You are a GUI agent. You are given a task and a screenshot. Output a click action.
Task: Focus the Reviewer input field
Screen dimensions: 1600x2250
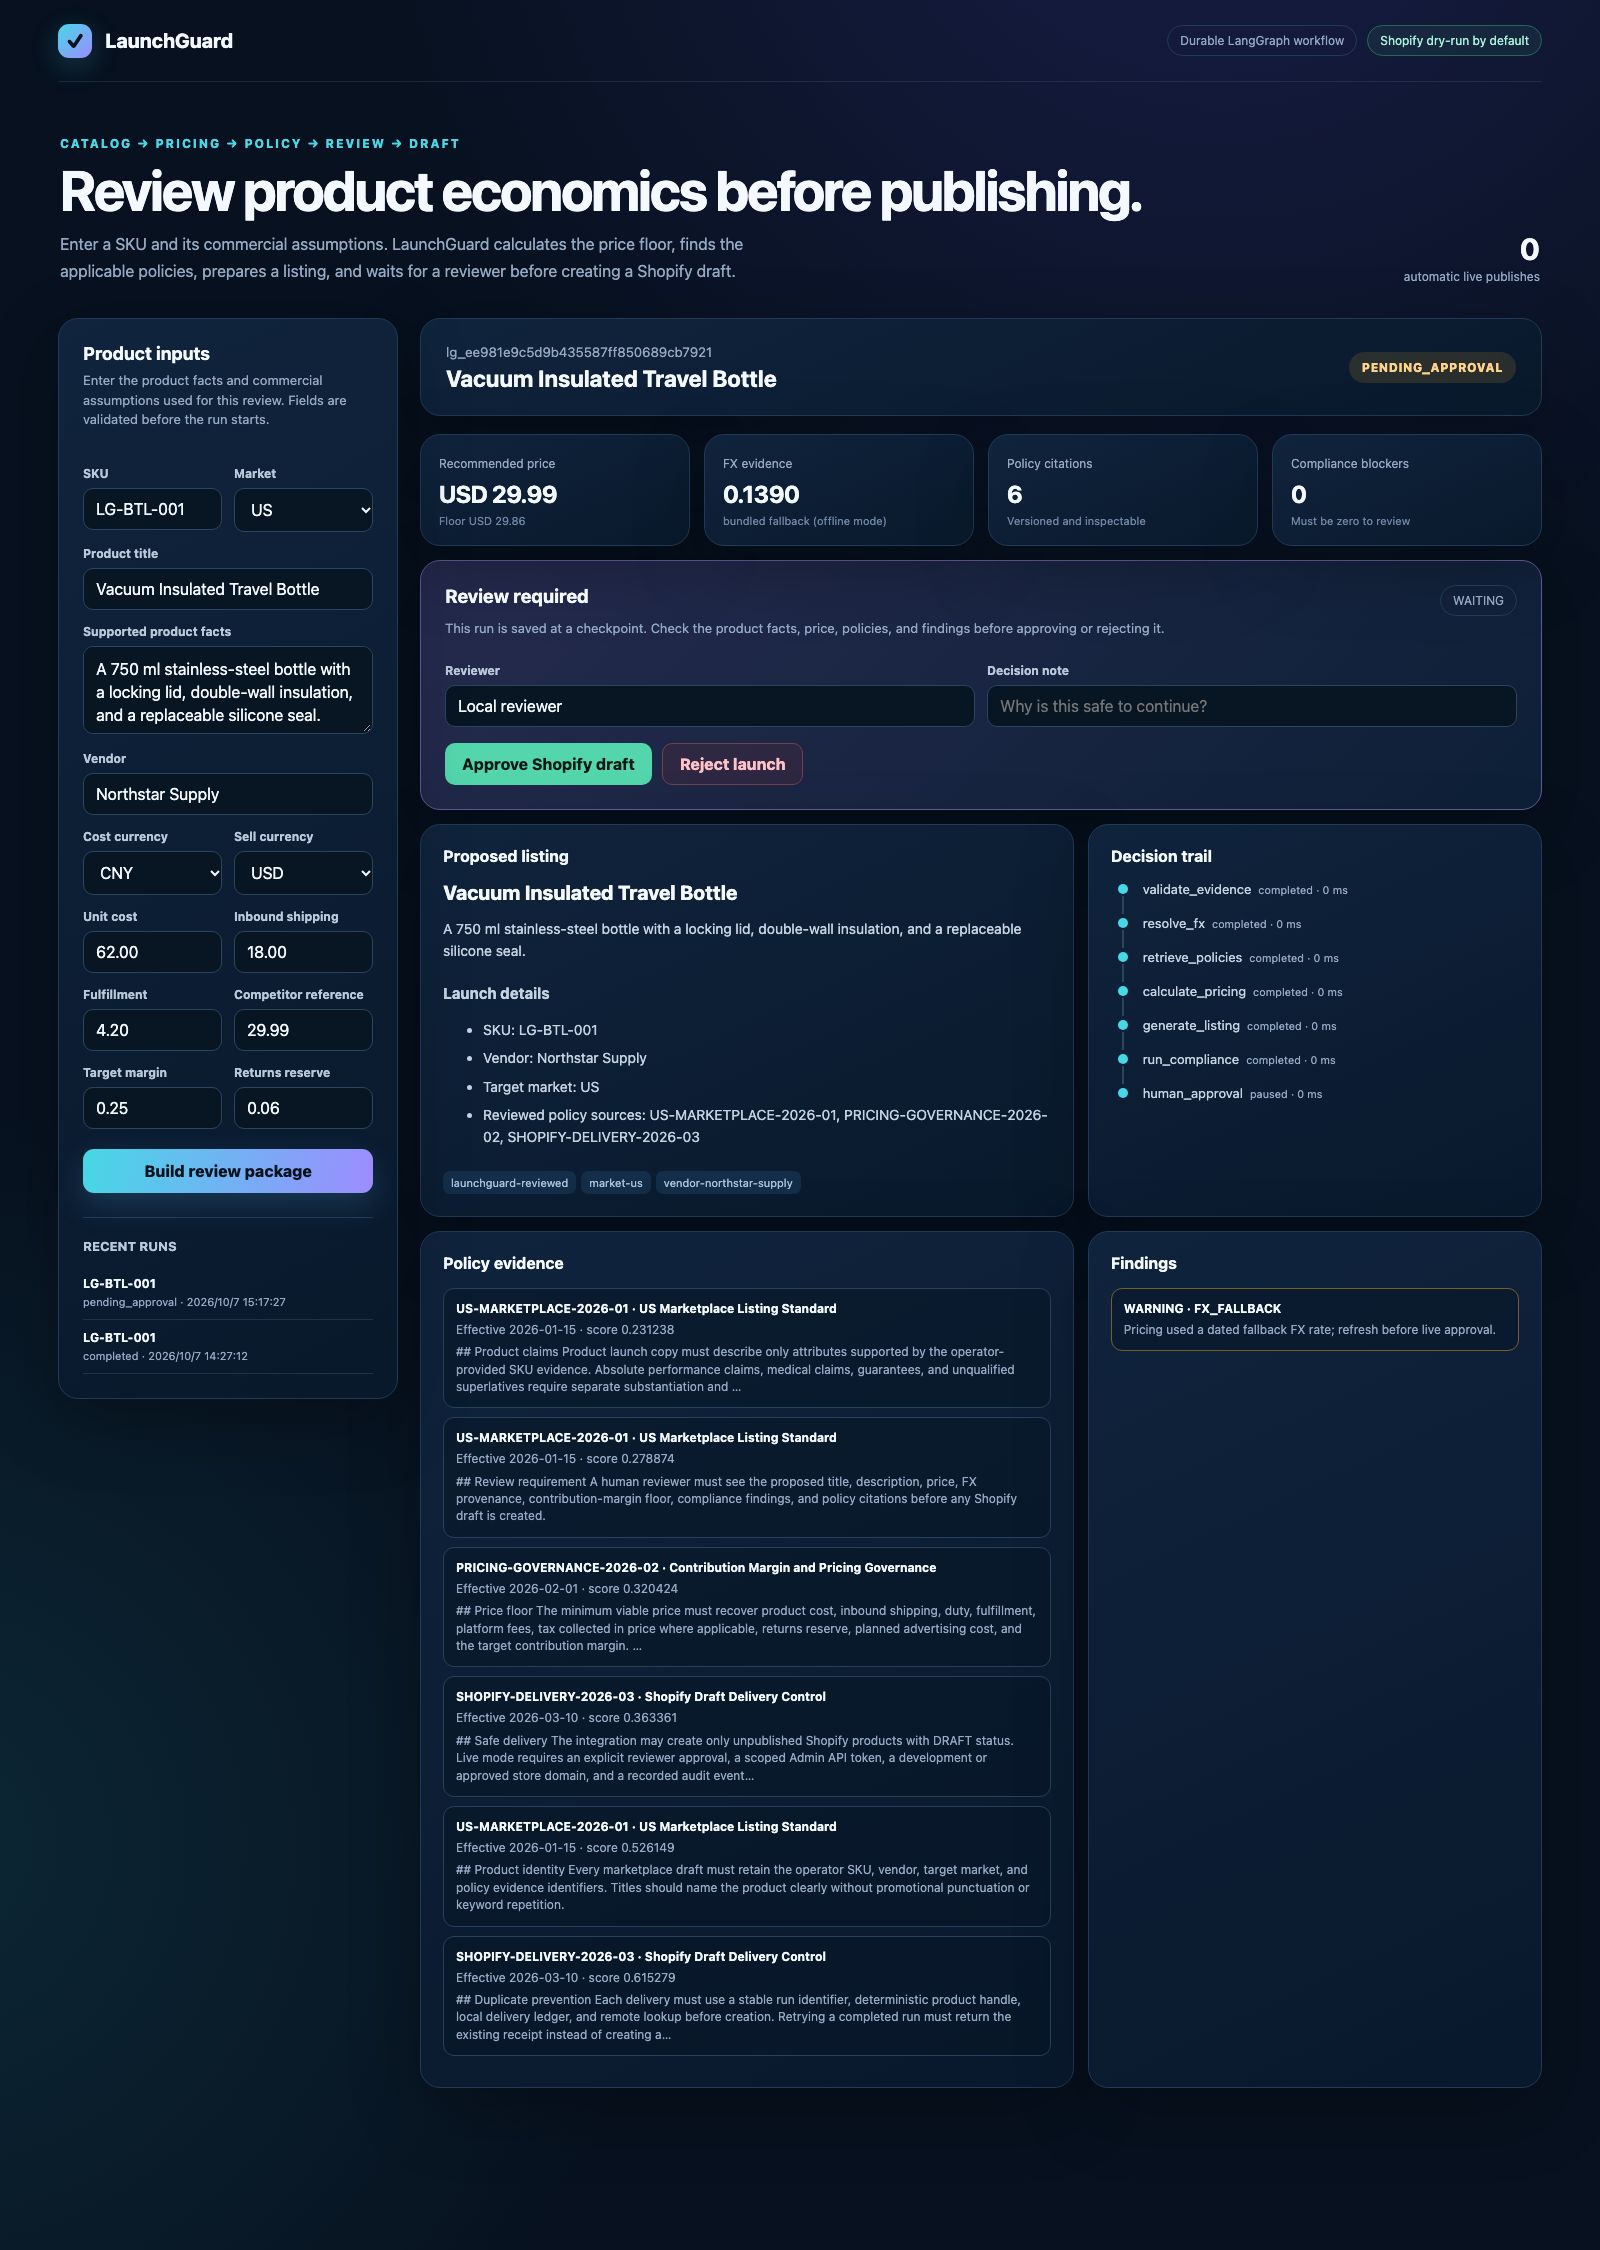[709, 706]
